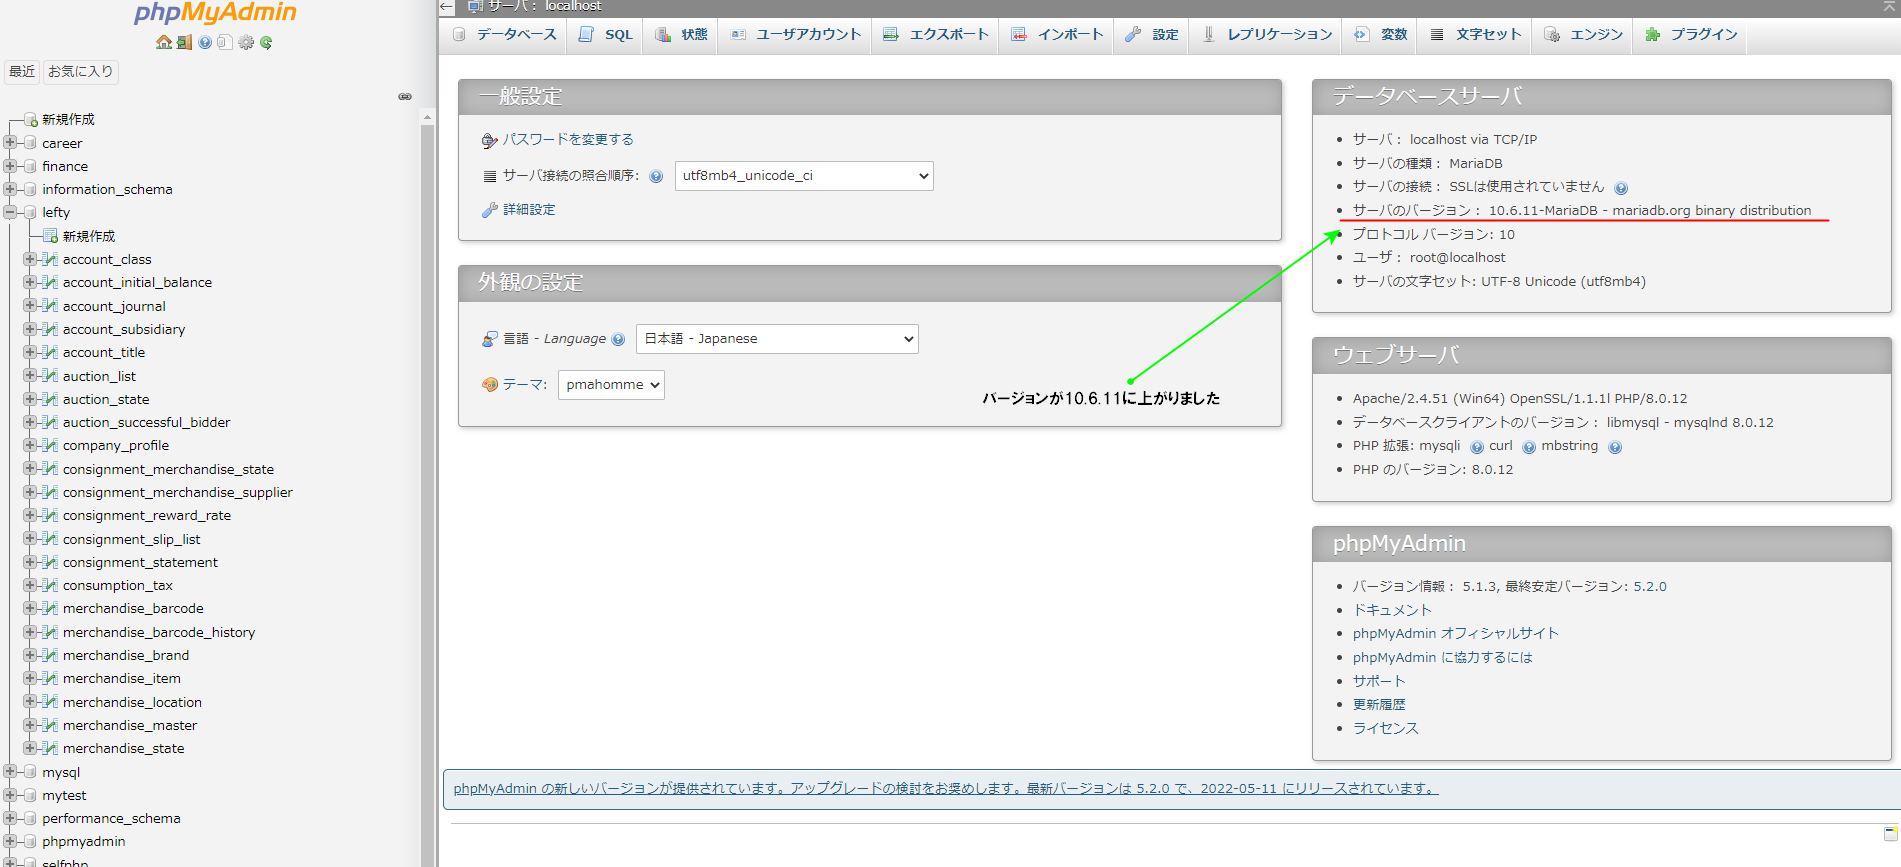
Task: Click help icon after curl extension
Action: click(x=1529, y=447)
